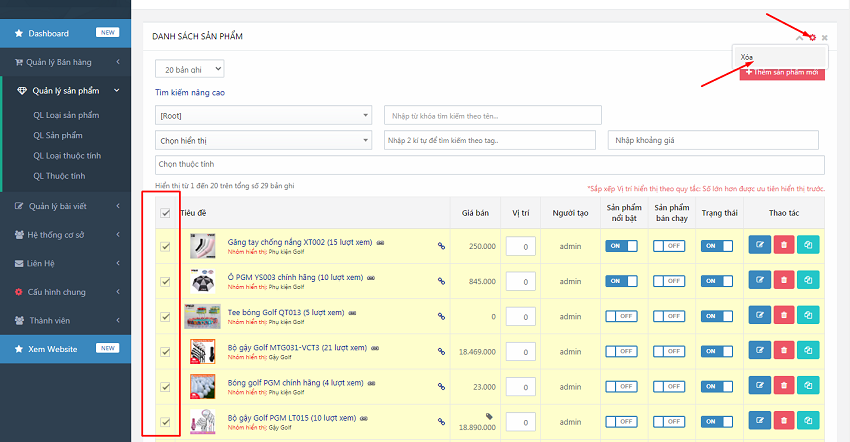Select Xóa from the settings popup menu

tap(748, 57)
